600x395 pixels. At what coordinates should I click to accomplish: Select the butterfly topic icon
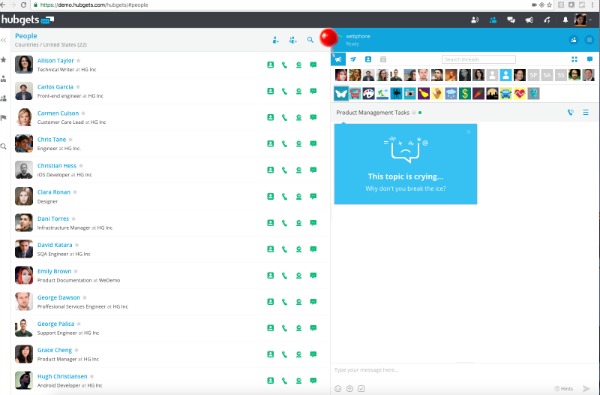pos(341,93)
